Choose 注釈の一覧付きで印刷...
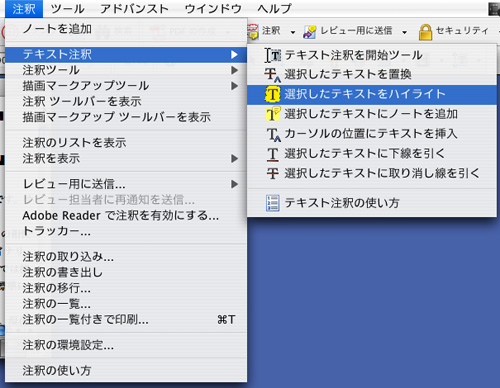 tap(126, 319)
